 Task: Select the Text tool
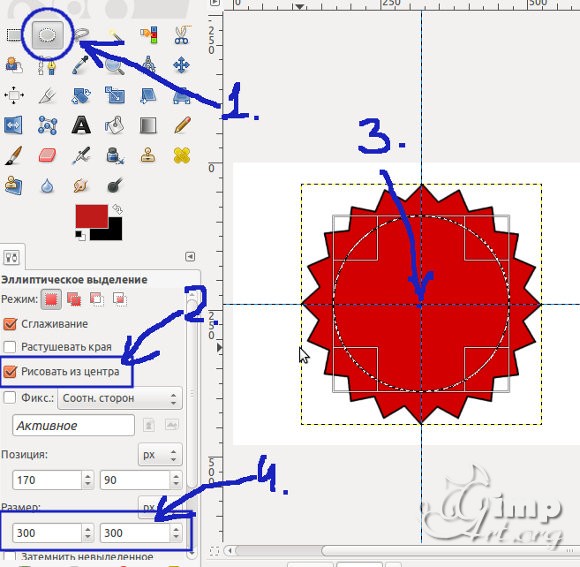tap(81, 125)
